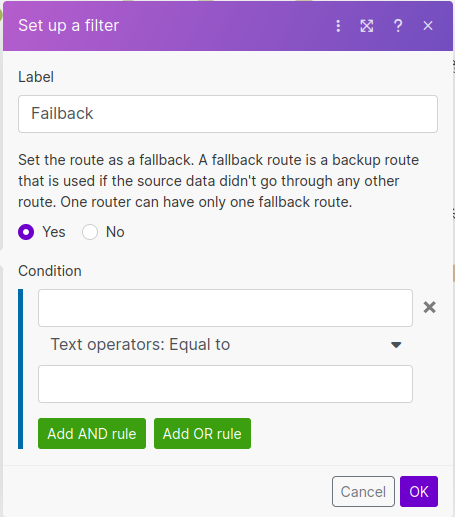Viewport: 455px width, 517px height.
Task: Close the Set up a filter dialog
Action: click(428, 26)
